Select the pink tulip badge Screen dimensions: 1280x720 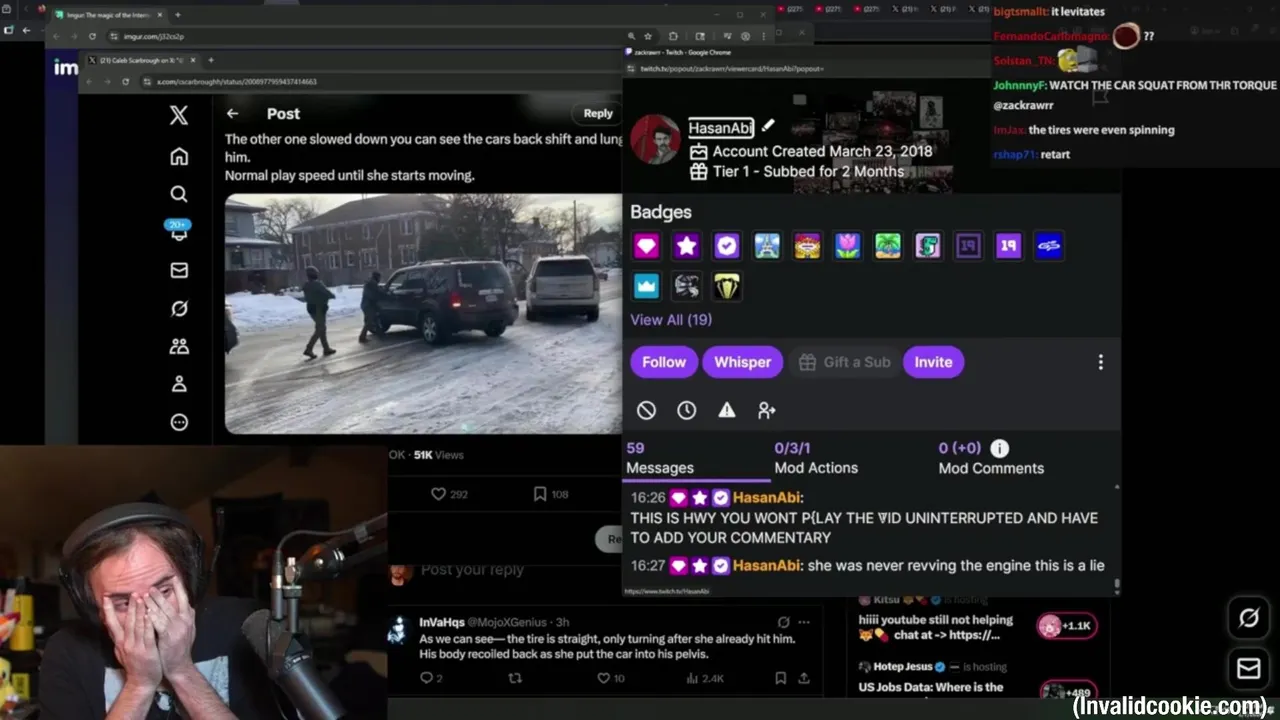tap(847, 246)
